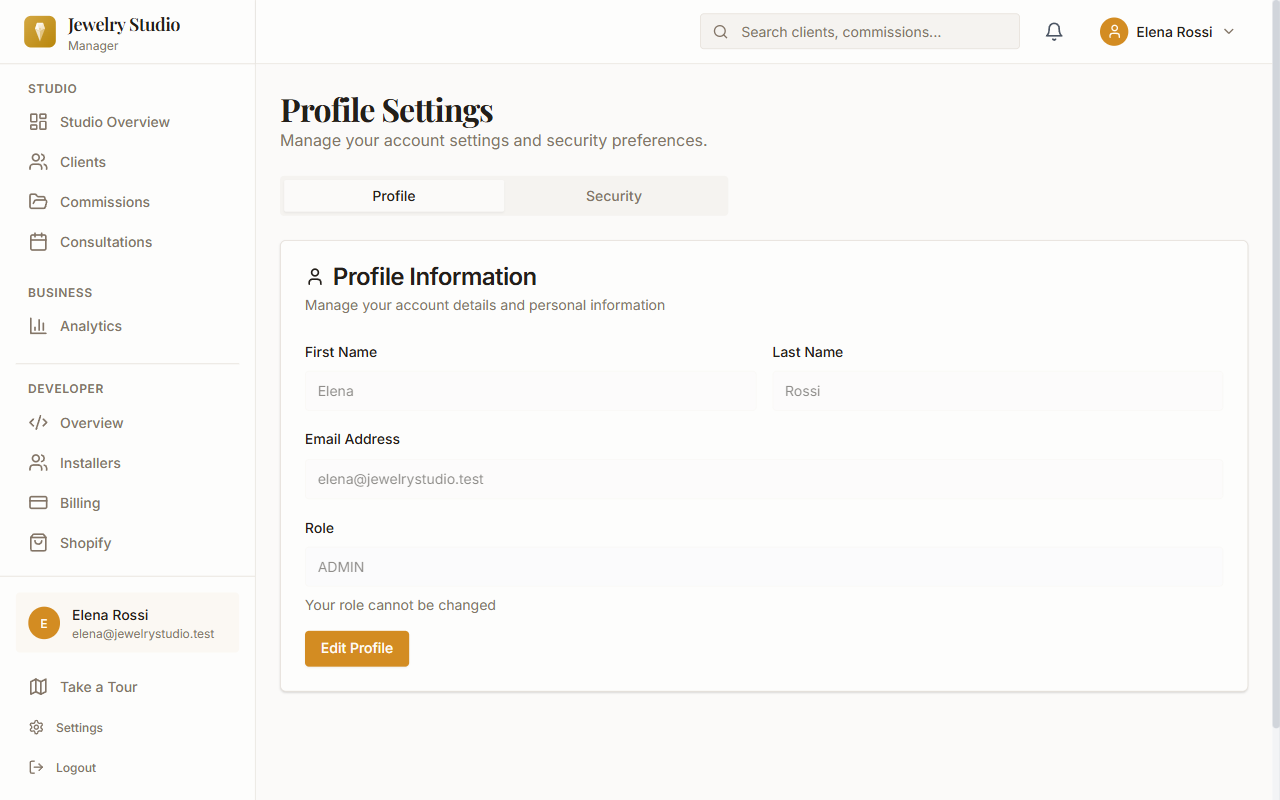This screenshot has height=800, width=1280.
Task: Click the Edit Profile button
Action: (357, 648)
